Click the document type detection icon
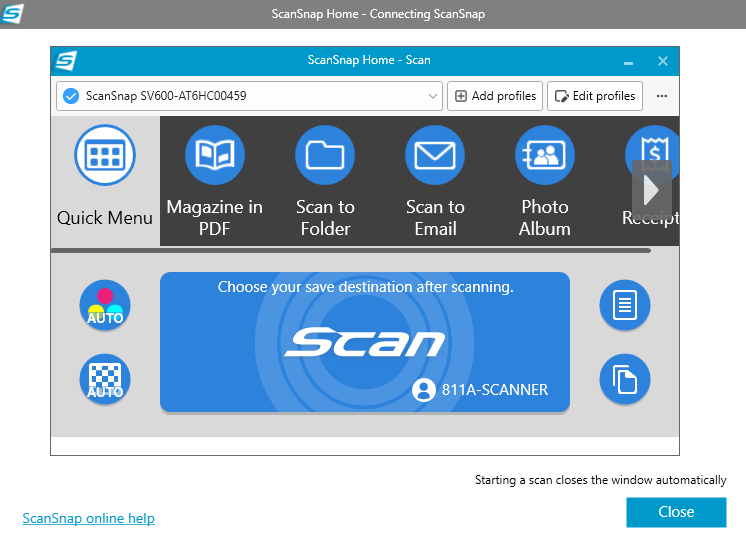Screen dimensions: 746x546 coord(625,305)
